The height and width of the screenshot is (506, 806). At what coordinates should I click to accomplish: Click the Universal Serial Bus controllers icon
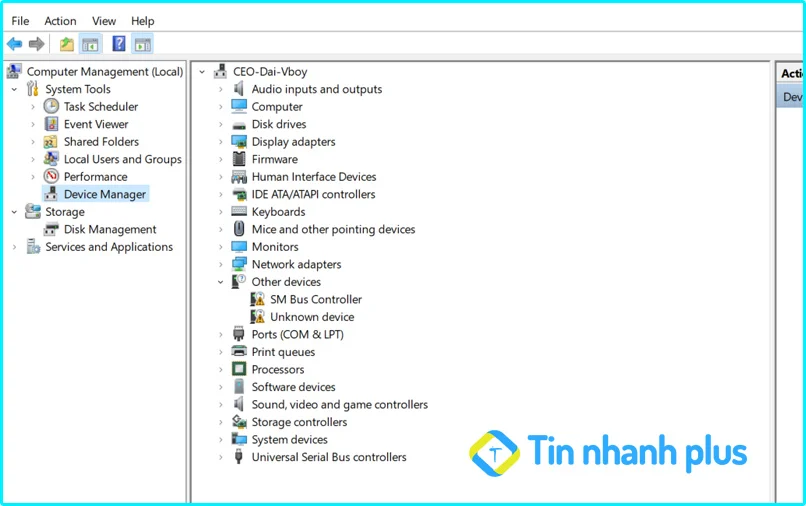[239, 457]
